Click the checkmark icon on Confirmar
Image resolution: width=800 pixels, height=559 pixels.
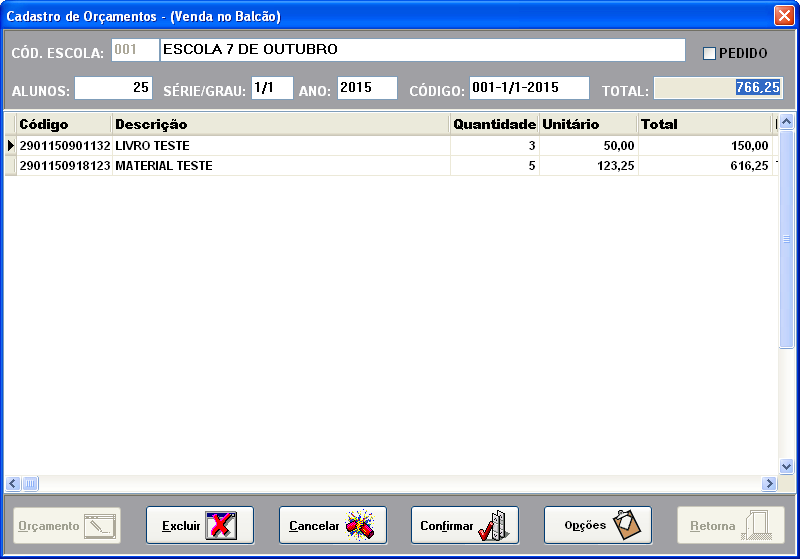(493, 525)
